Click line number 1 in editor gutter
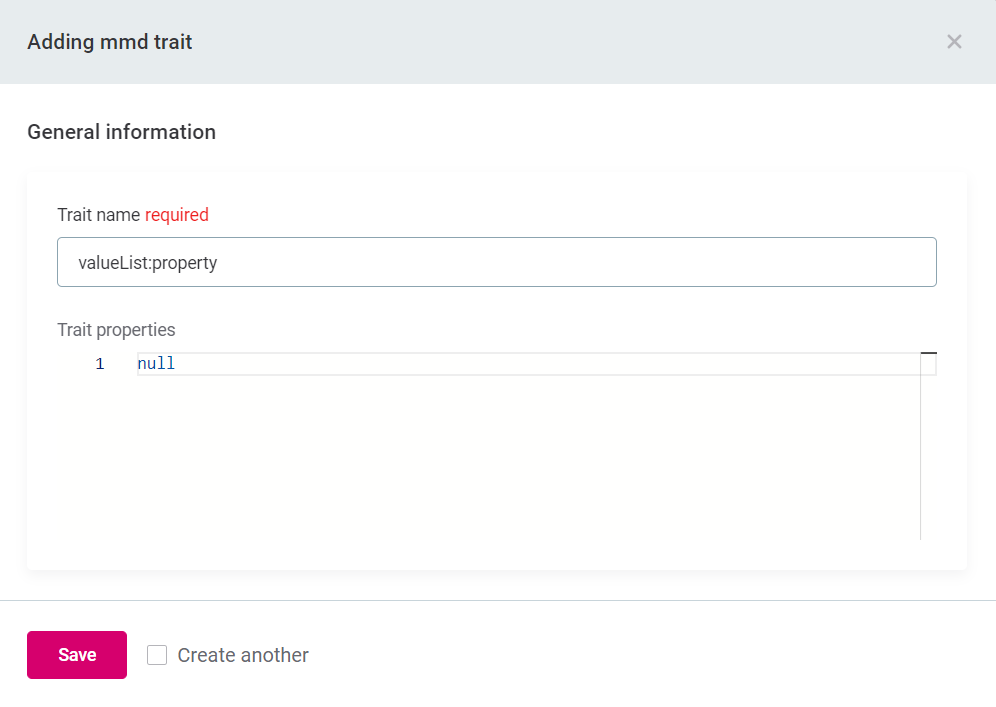This screenshot has height=707, width=996. [x=100, y=364]
